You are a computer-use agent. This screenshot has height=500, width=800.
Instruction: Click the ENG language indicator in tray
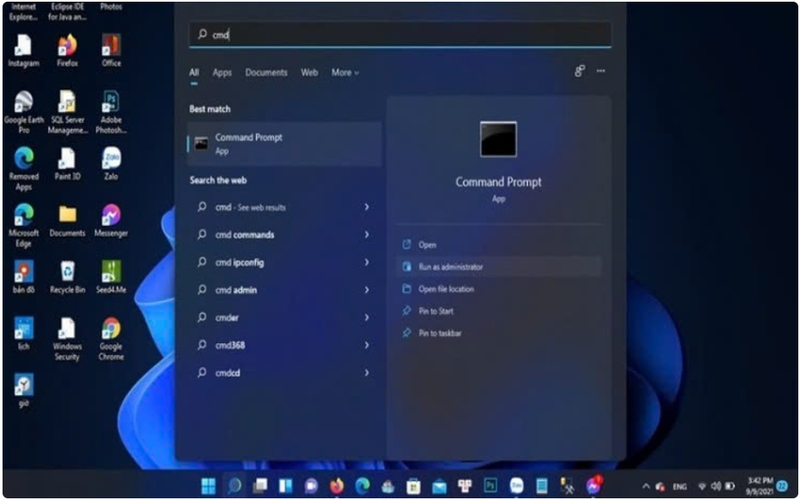(679, 487)
